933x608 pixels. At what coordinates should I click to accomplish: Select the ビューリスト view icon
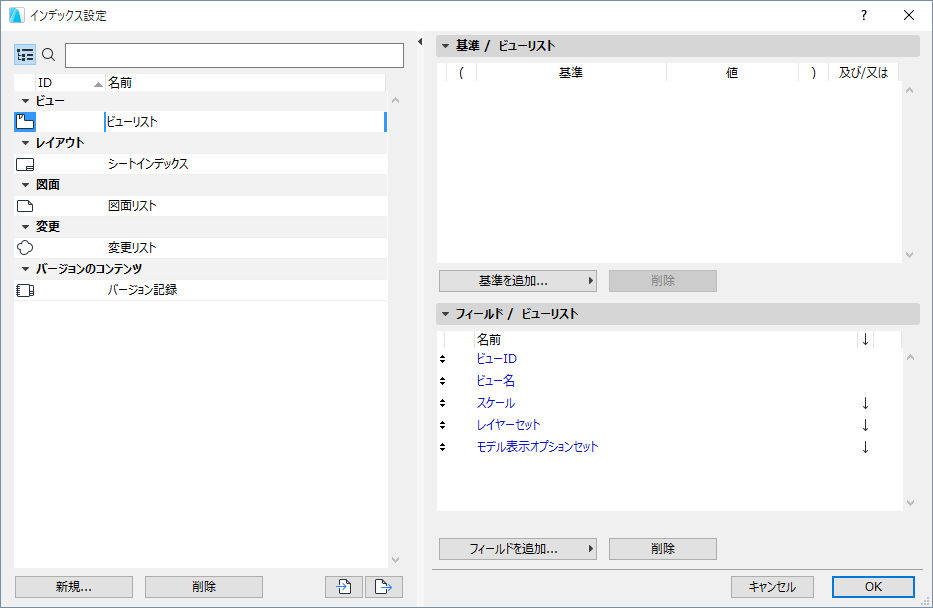pyautogui.click(x=25, y=121)
